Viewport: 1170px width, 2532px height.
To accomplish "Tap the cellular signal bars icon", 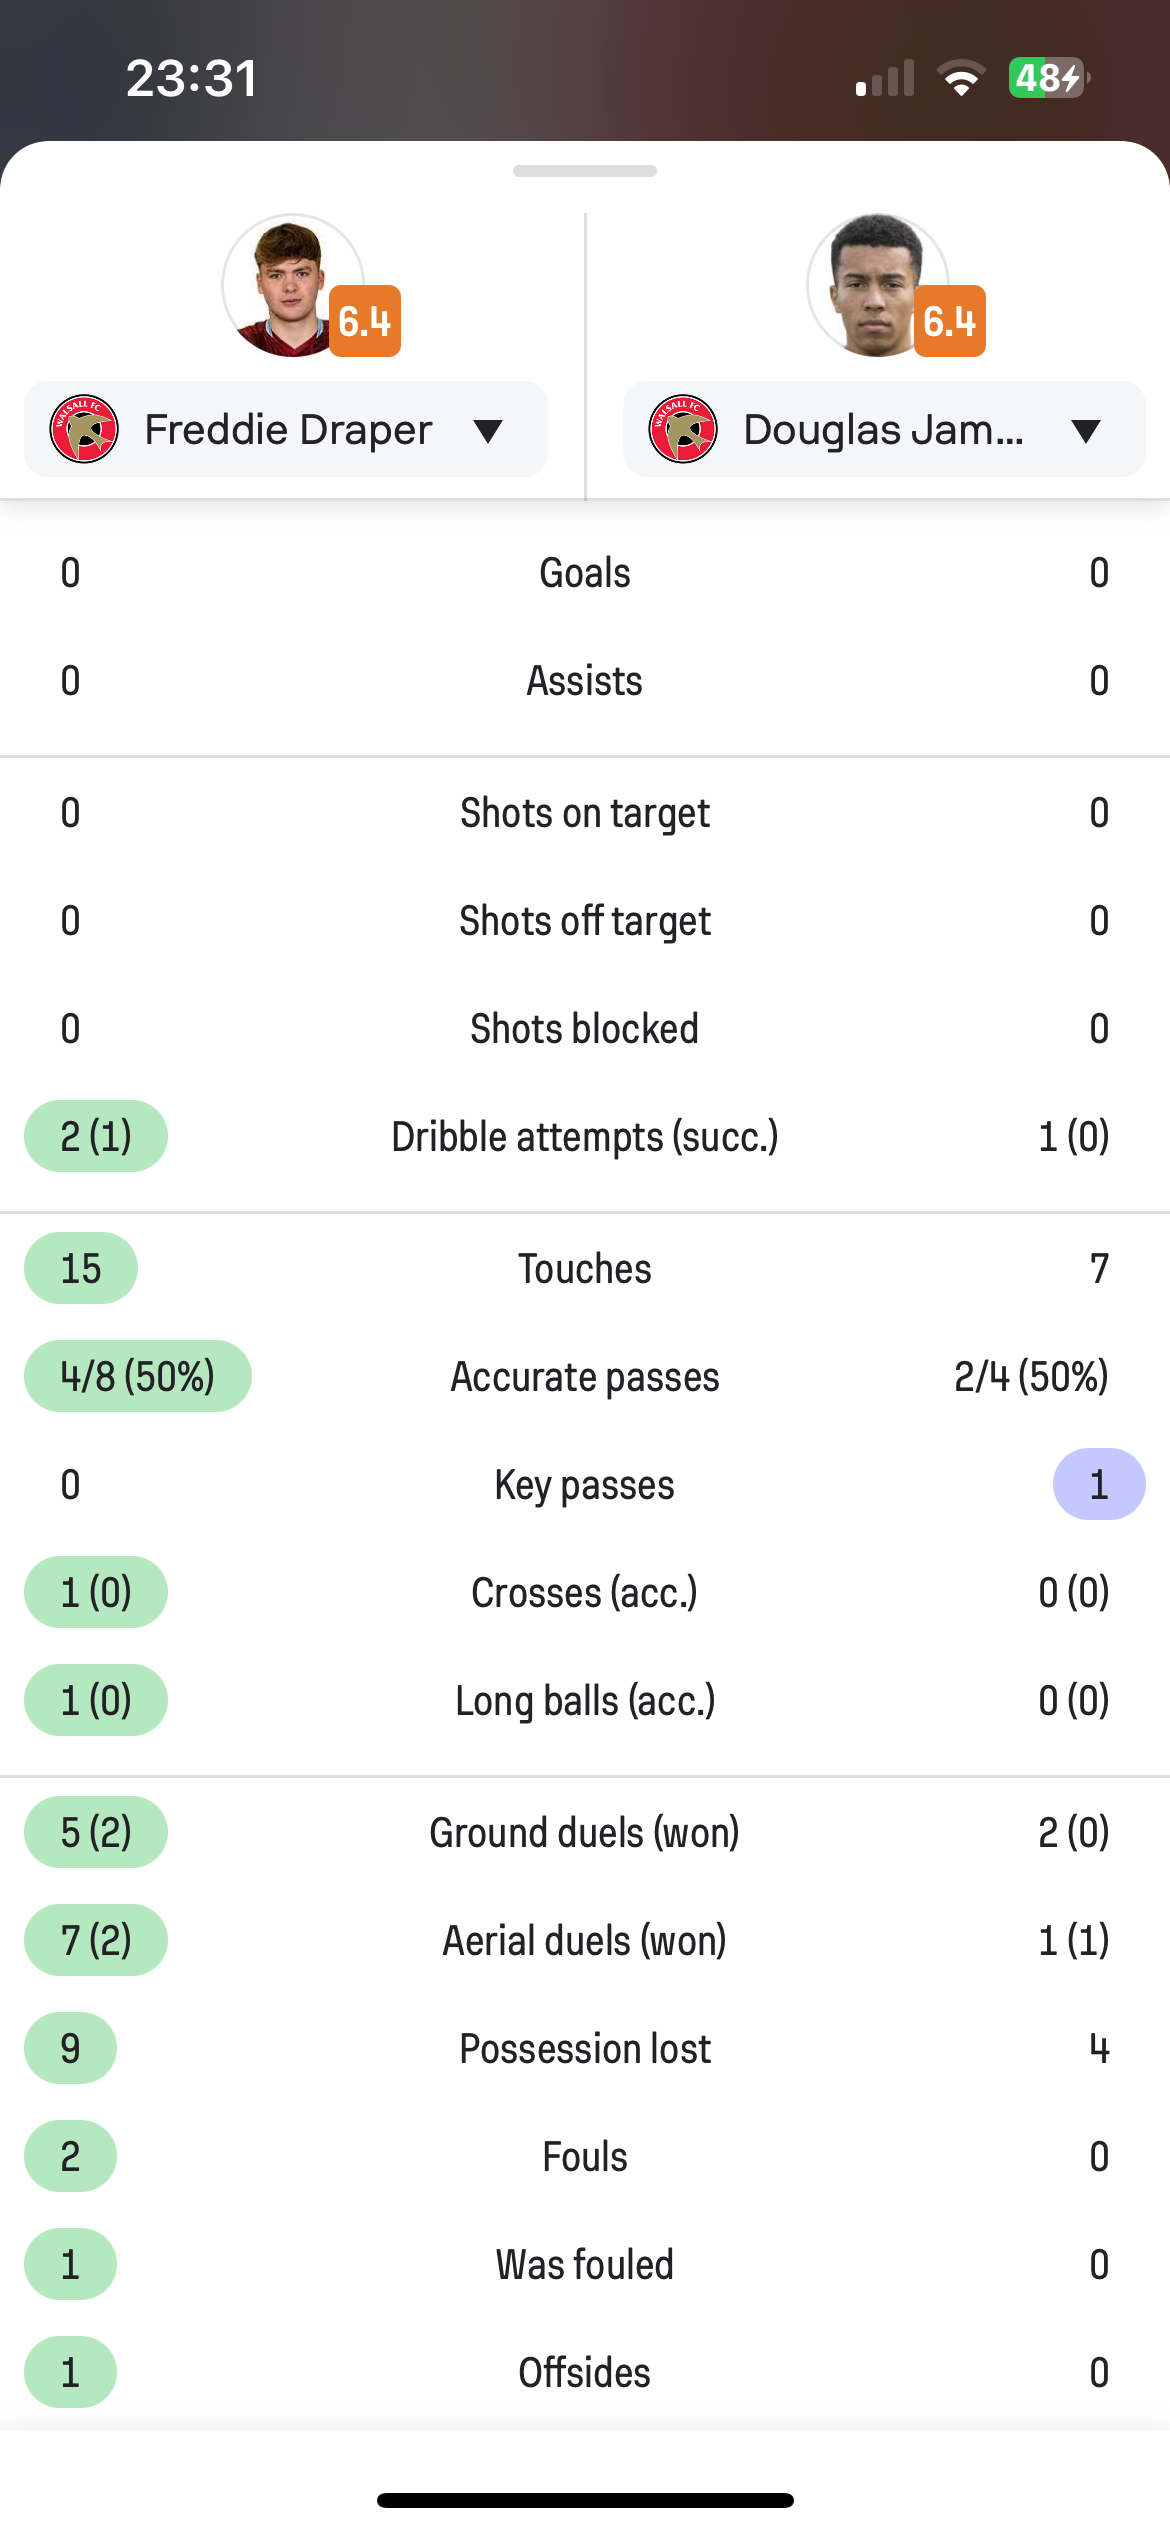I will pos(886,78).
